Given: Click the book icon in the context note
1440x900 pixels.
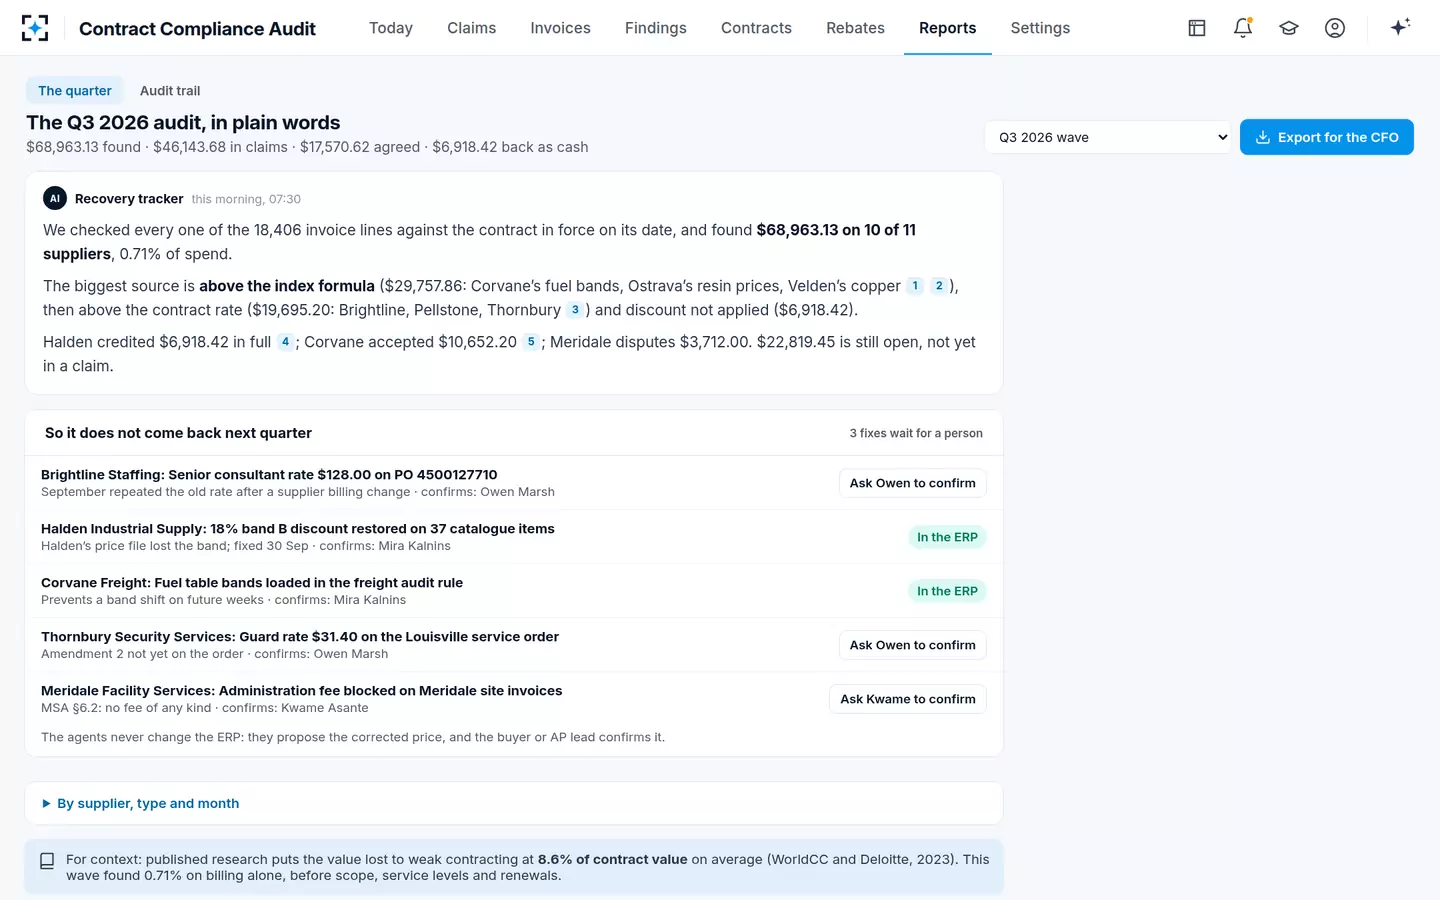Looking at the screenshot, I should 47,861.
